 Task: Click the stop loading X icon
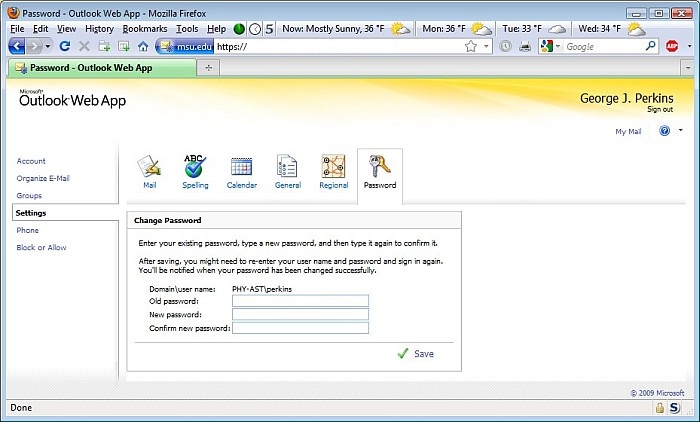84,46
